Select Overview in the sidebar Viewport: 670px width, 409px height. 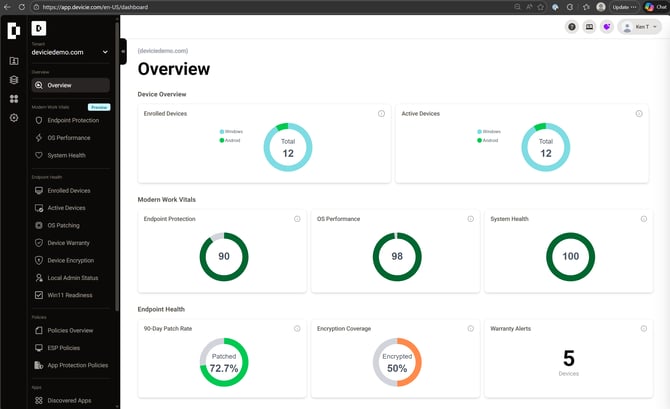coord(71,85)
